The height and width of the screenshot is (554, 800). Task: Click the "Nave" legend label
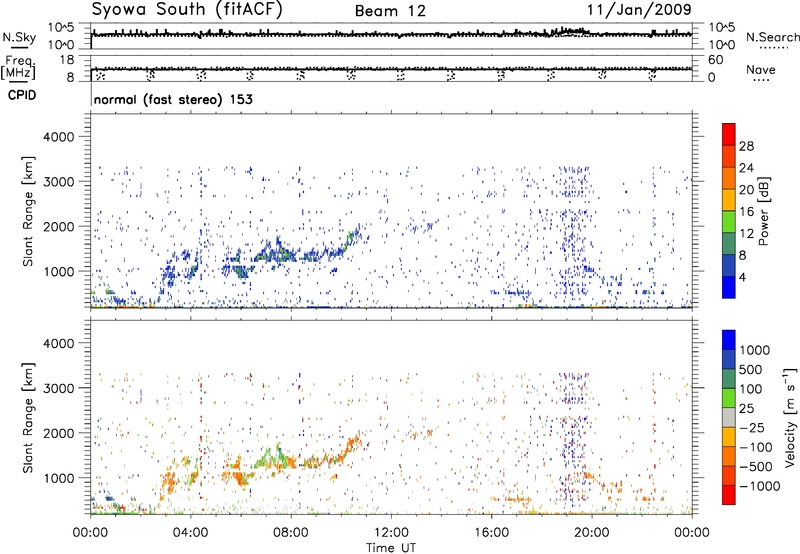(x=761, y=70)
